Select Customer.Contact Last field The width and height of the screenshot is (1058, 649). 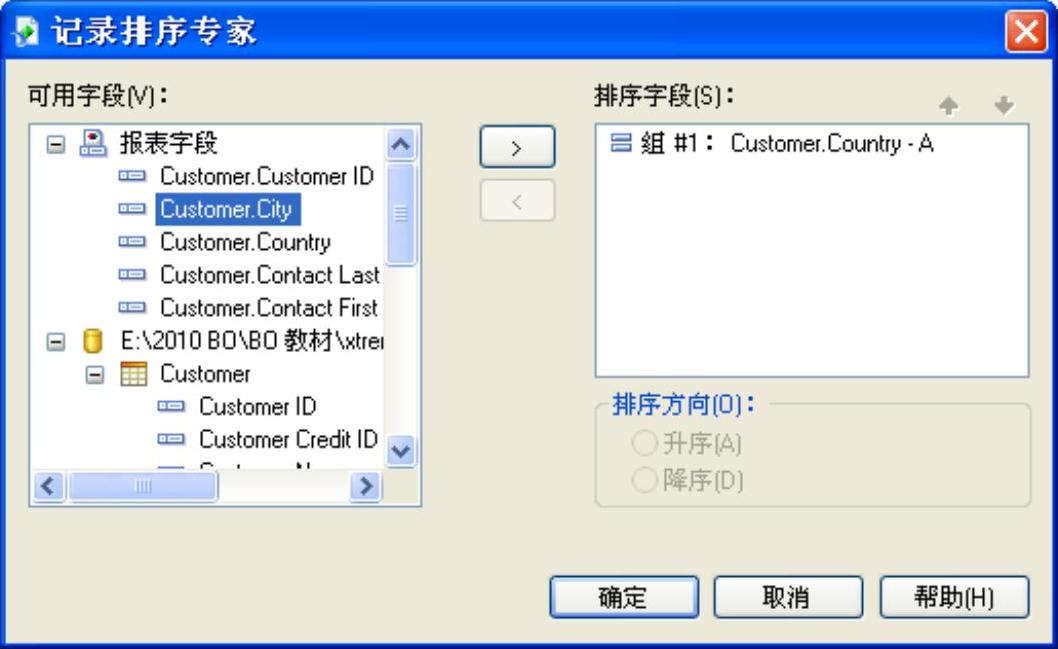270,275
